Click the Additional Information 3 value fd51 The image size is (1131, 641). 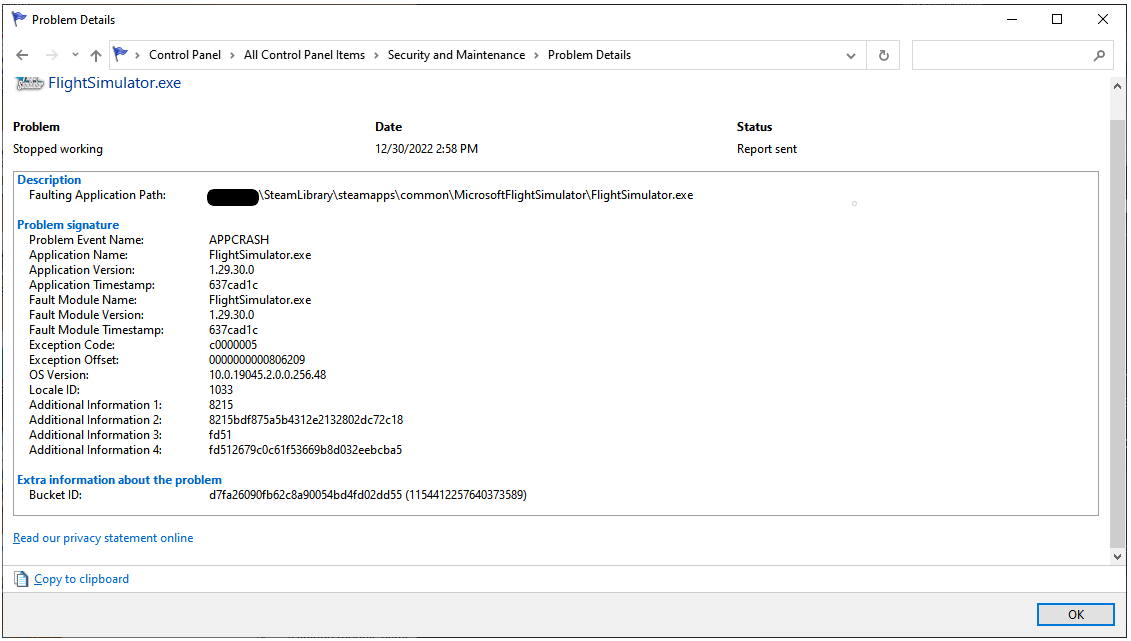point(220,435)
